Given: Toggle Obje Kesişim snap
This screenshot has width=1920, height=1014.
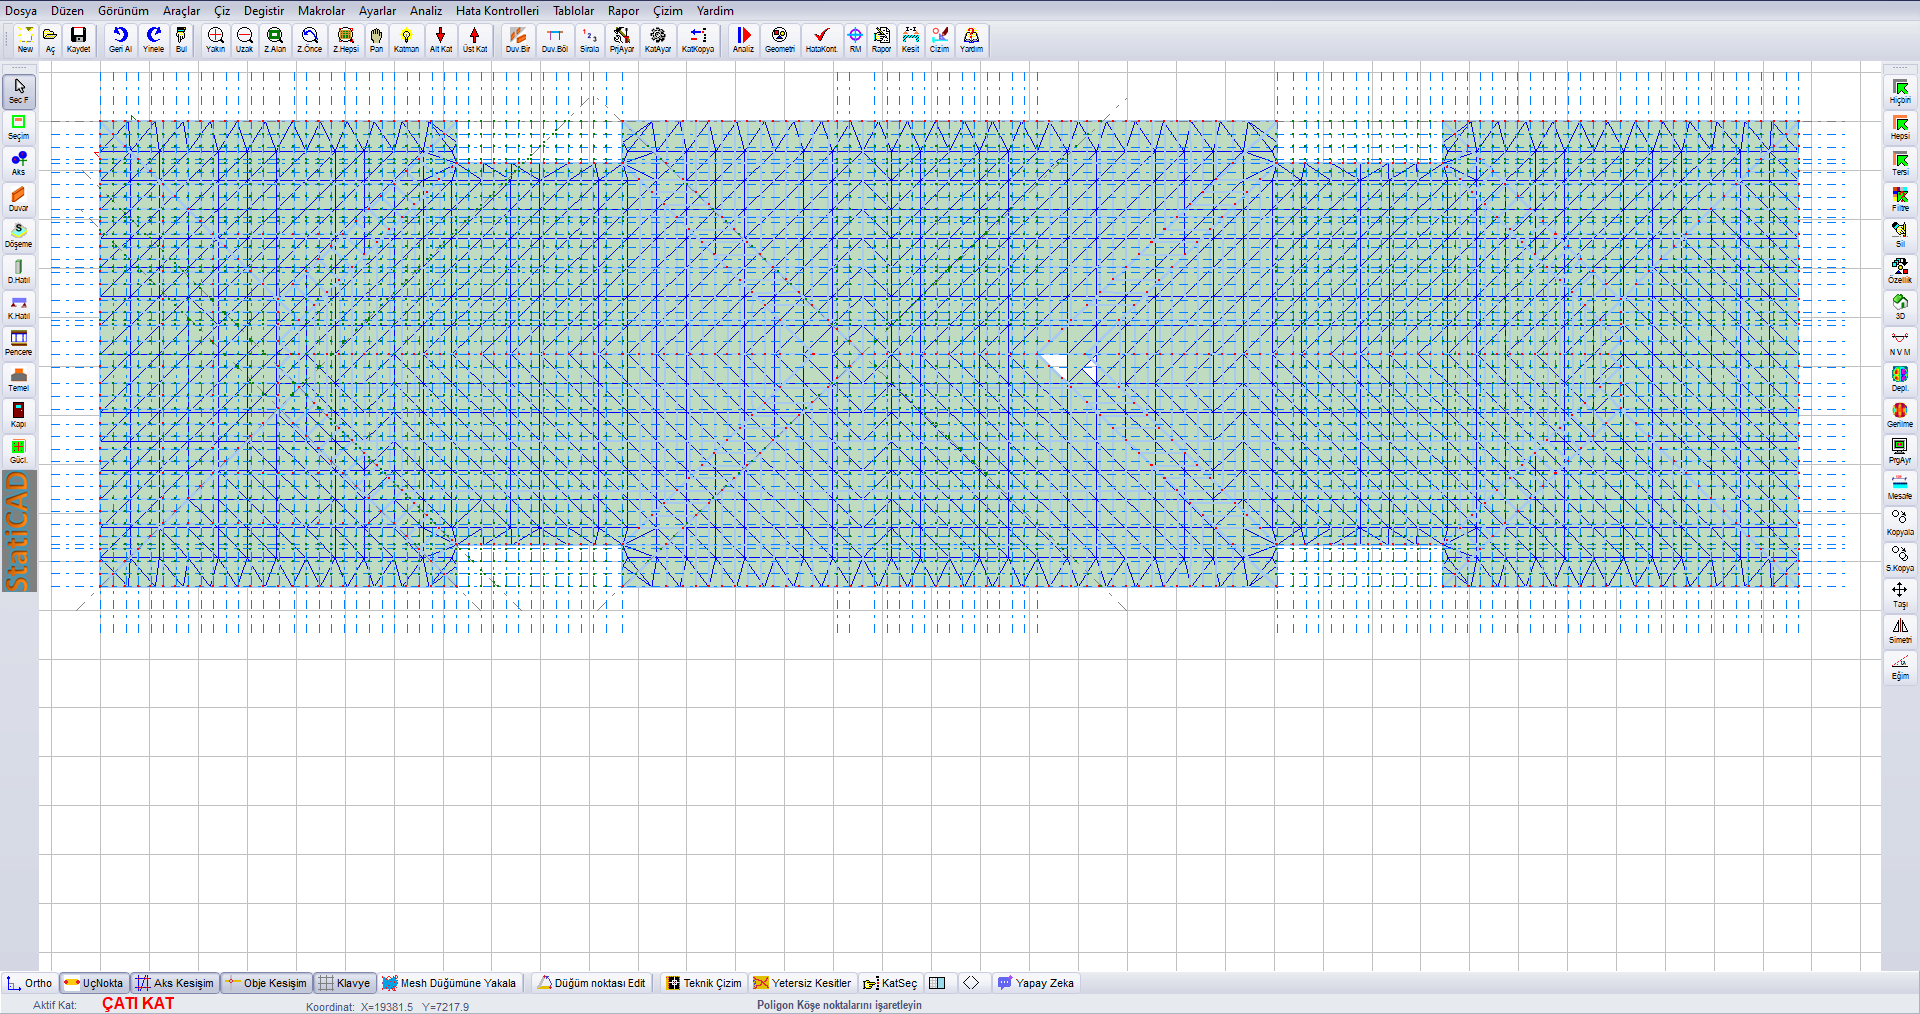Looking at the screenshot, I should [x=266, y=983].
